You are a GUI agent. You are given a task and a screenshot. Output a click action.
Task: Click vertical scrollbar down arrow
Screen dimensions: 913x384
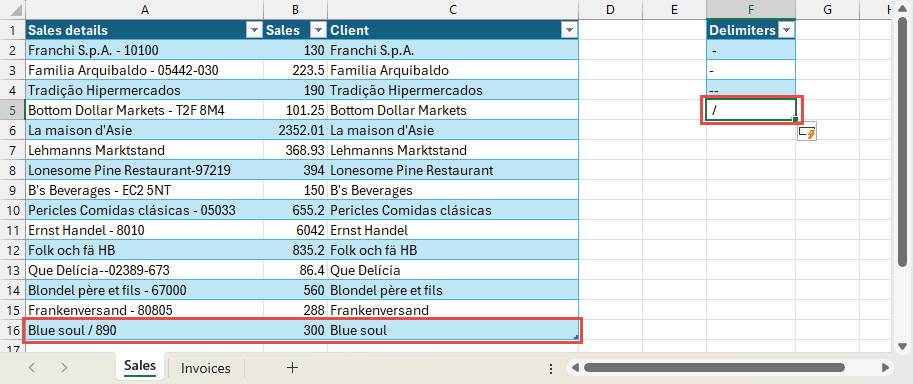[903, 346]
